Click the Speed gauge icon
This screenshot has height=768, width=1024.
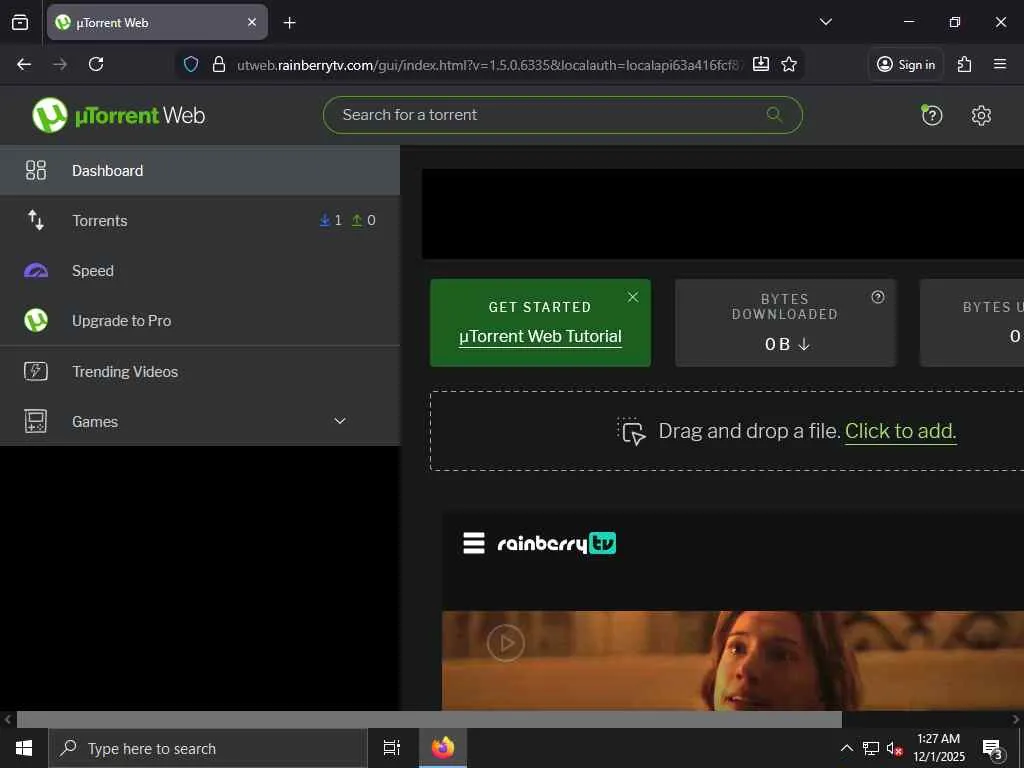[36, 270]
